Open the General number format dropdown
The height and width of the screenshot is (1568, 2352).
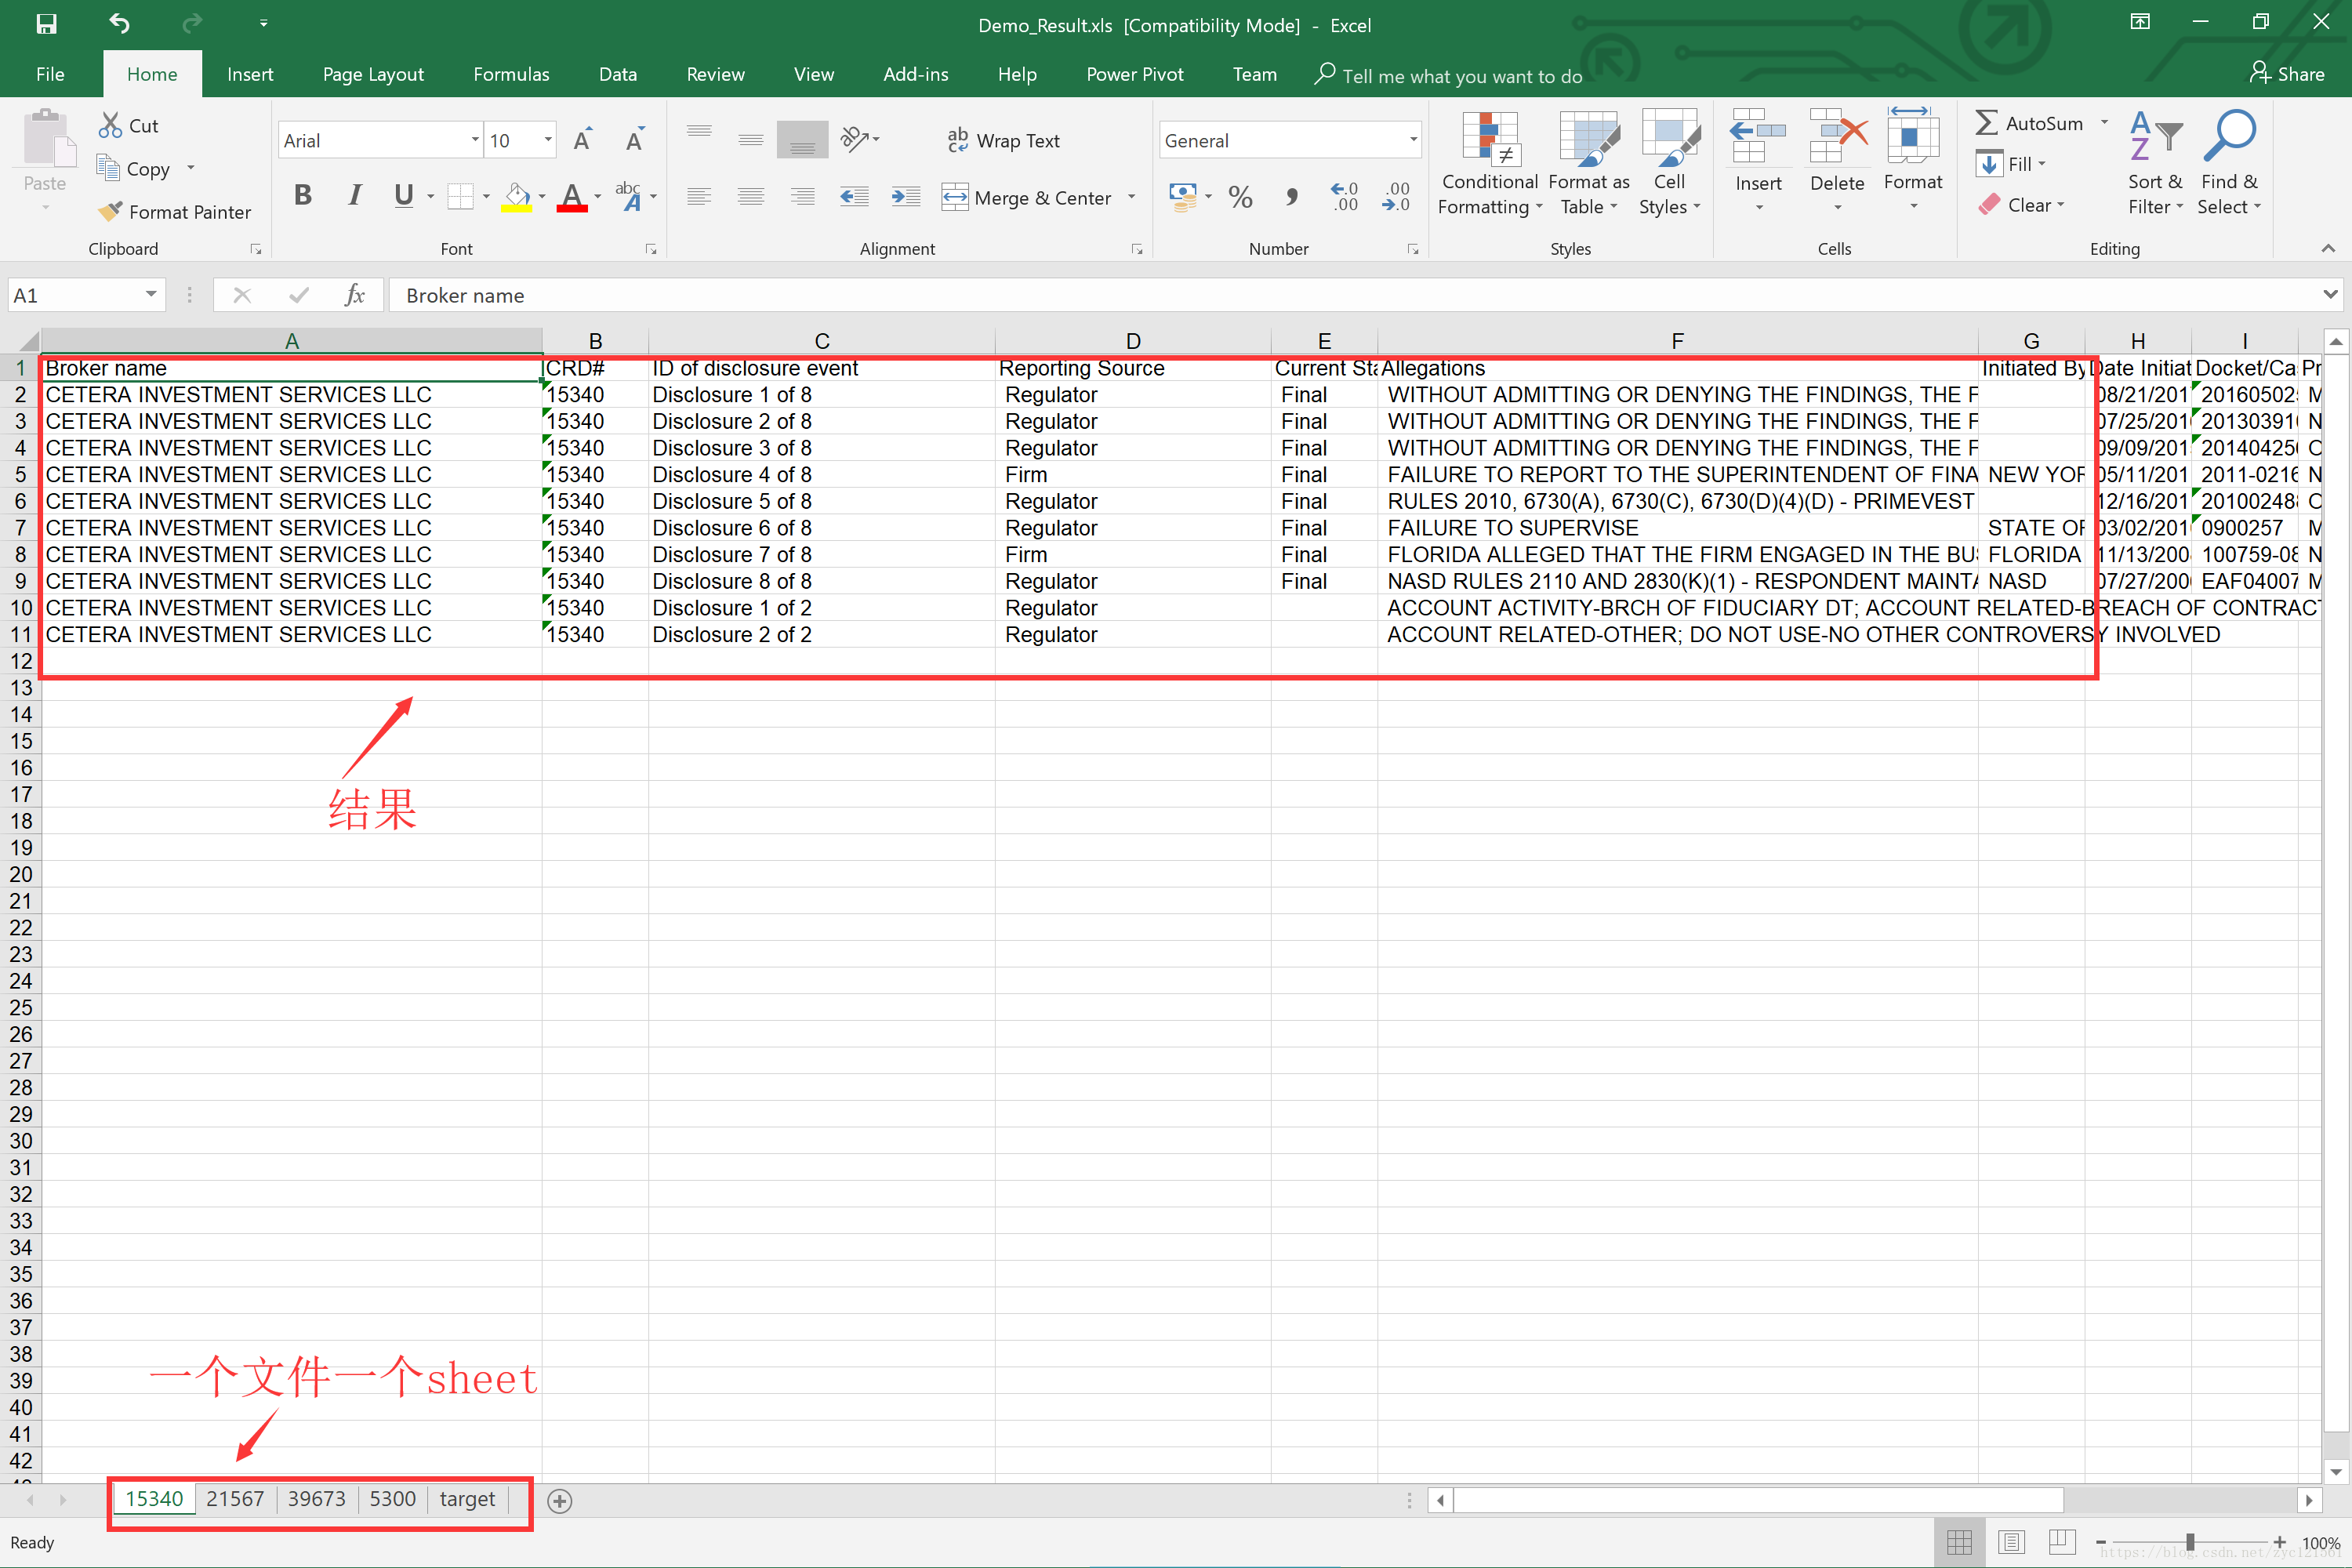[1413, 140]
